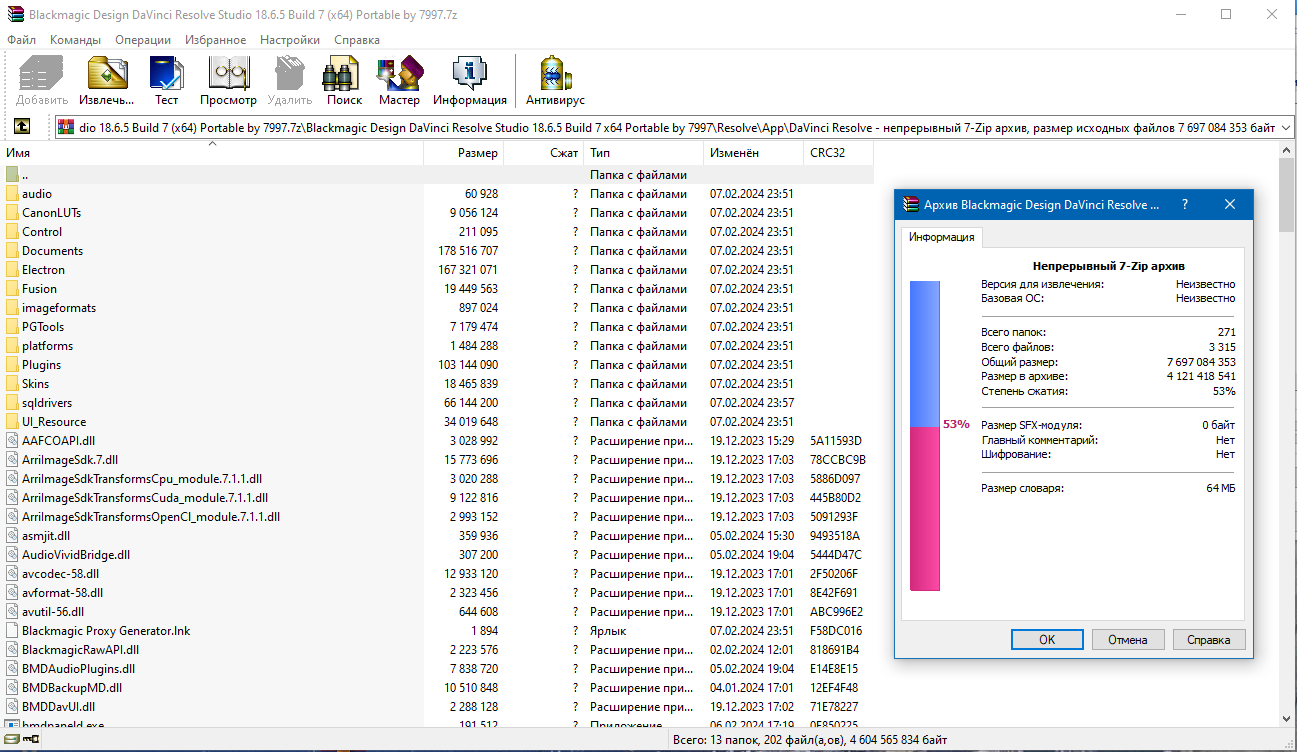Select the Тест (Test archive) icon

click(x=166, y=80)
